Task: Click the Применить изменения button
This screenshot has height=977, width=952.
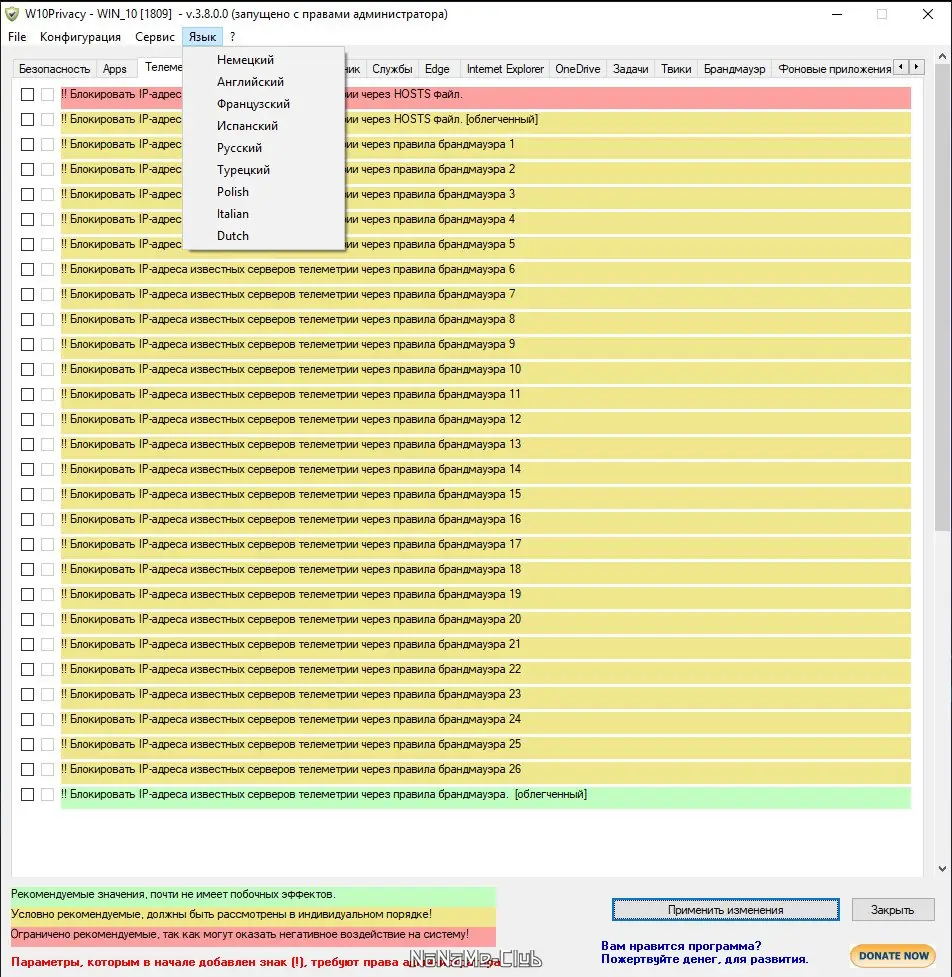Action: pos(725,910)
